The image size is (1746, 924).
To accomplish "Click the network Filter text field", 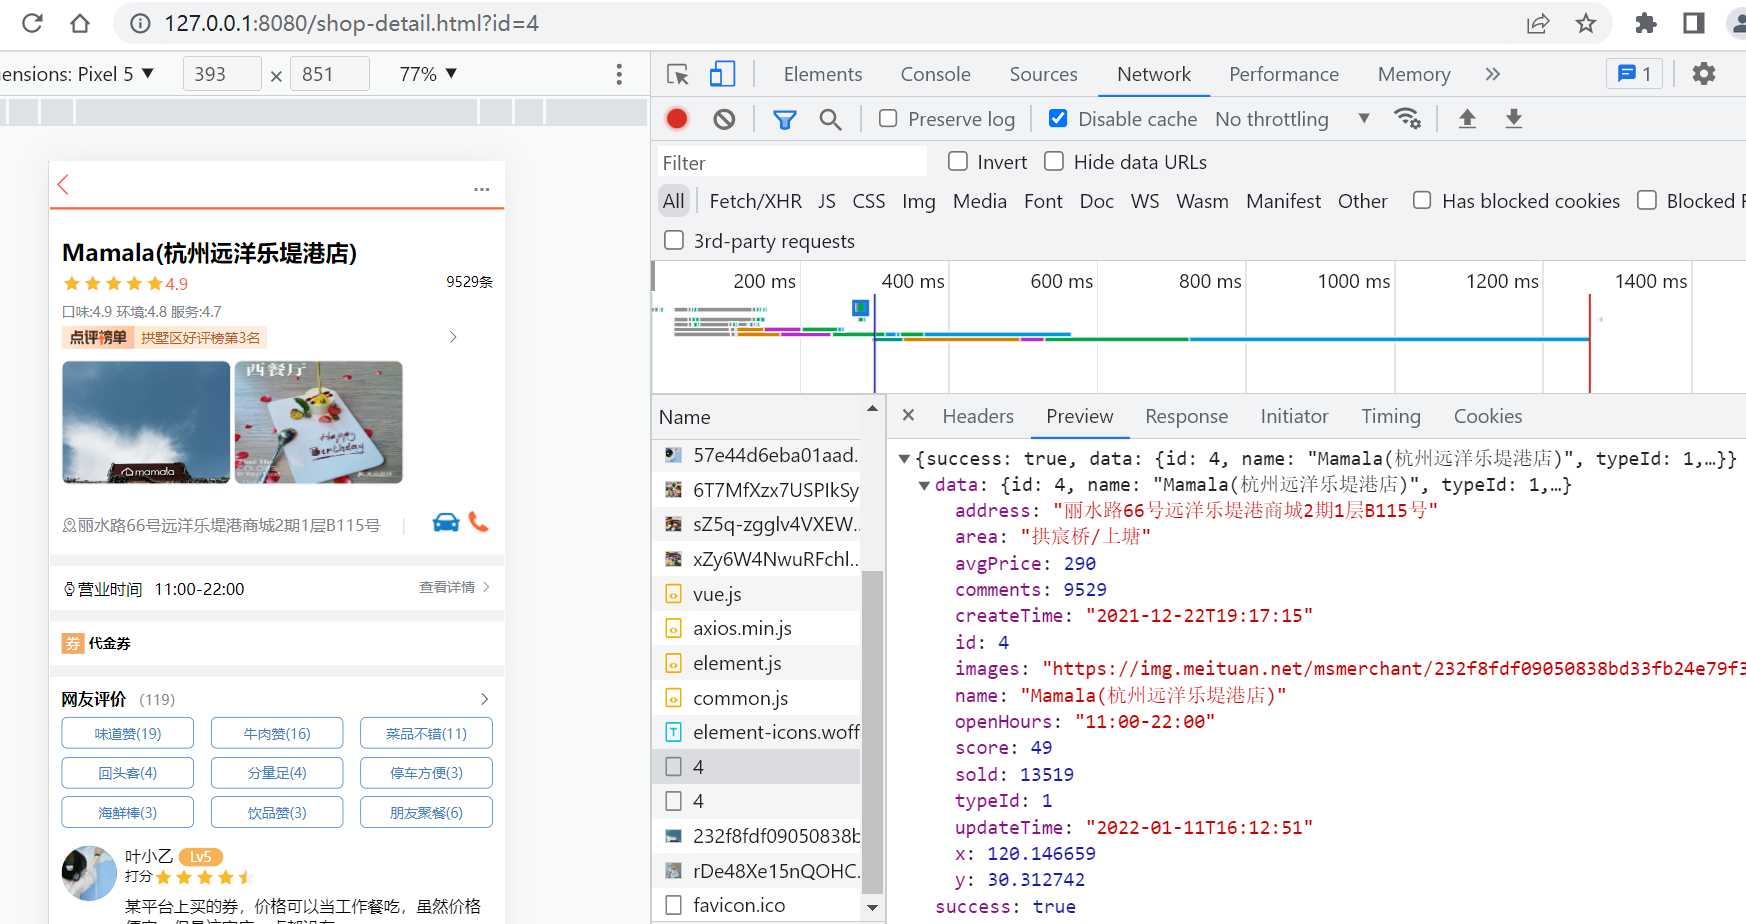I will click(791, 162).
